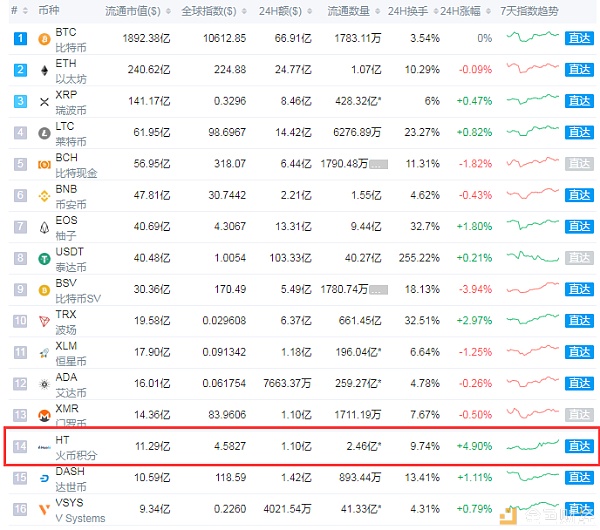Open the HT 火币积分 coin link

pos(76,447)
